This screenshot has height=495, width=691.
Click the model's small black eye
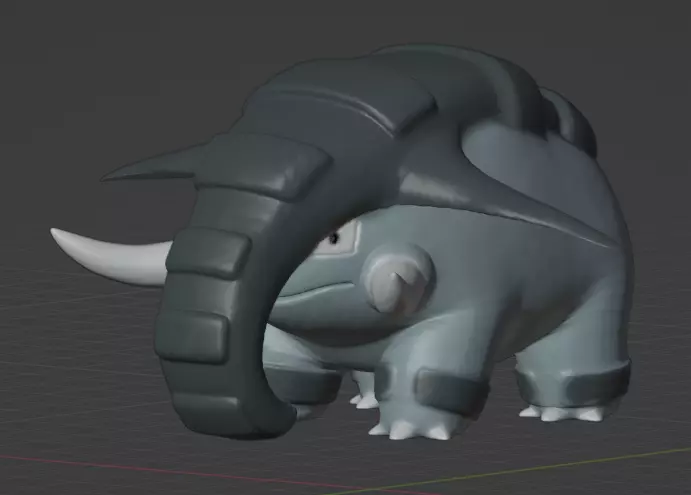[x=334, y=238]
